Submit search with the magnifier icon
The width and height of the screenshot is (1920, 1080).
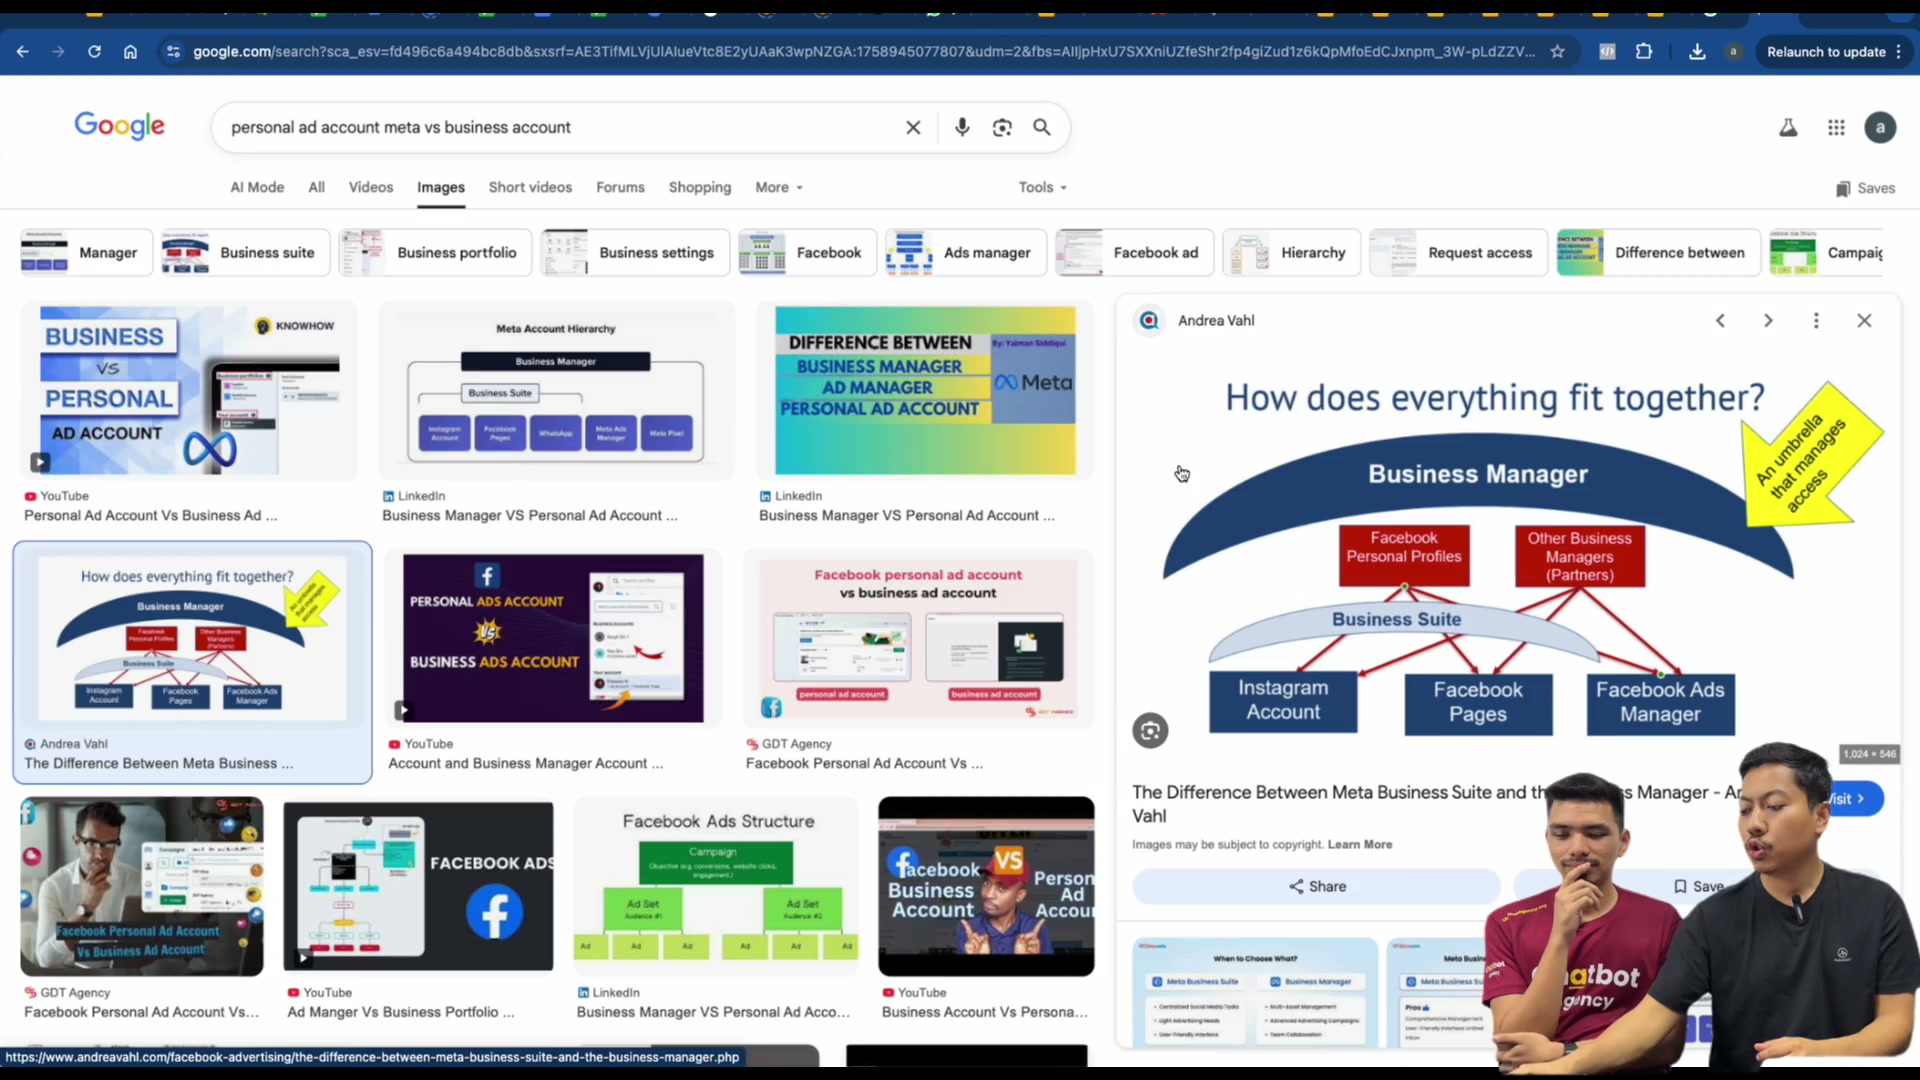[1042, 127]
